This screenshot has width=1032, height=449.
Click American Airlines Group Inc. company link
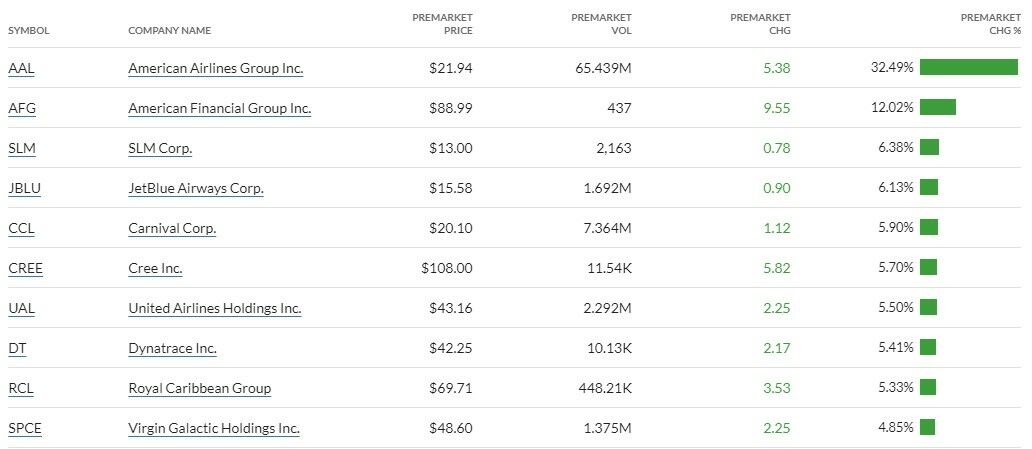point(215,68)
